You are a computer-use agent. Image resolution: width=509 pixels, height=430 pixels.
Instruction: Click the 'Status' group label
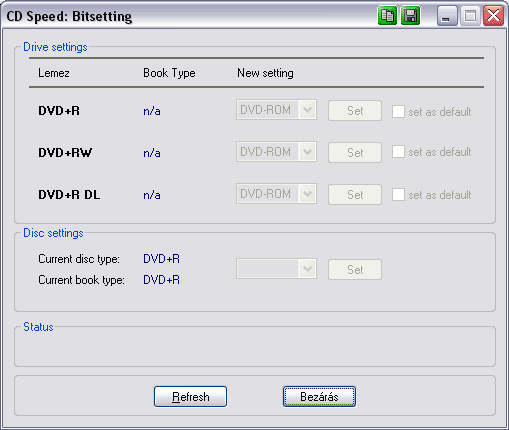point(38,327)
